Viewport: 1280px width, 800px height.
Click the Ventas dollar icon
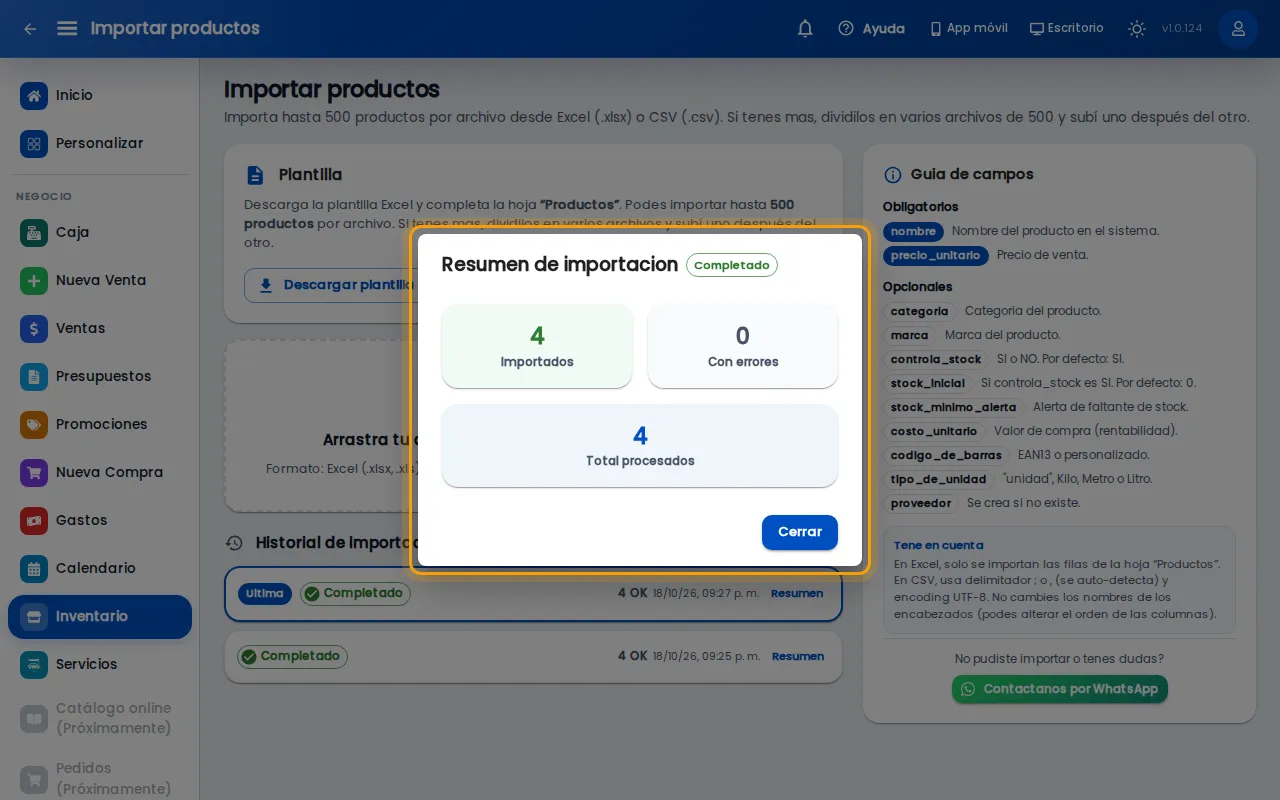coord(34,328)
